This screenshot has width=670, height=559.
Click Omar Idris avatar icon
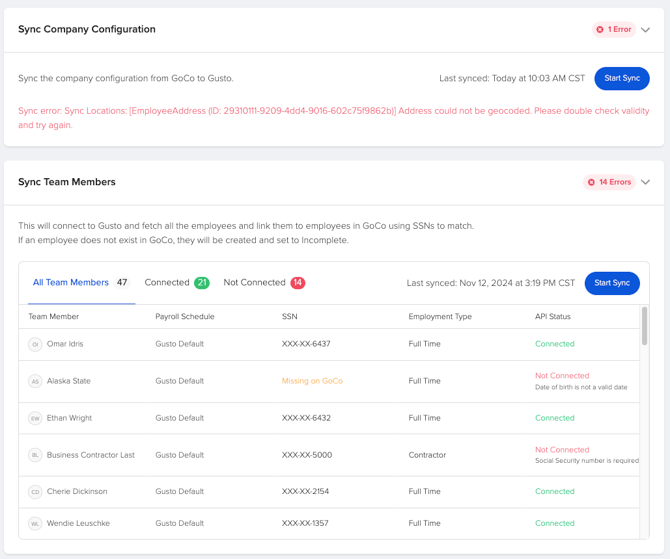point(35,344)
